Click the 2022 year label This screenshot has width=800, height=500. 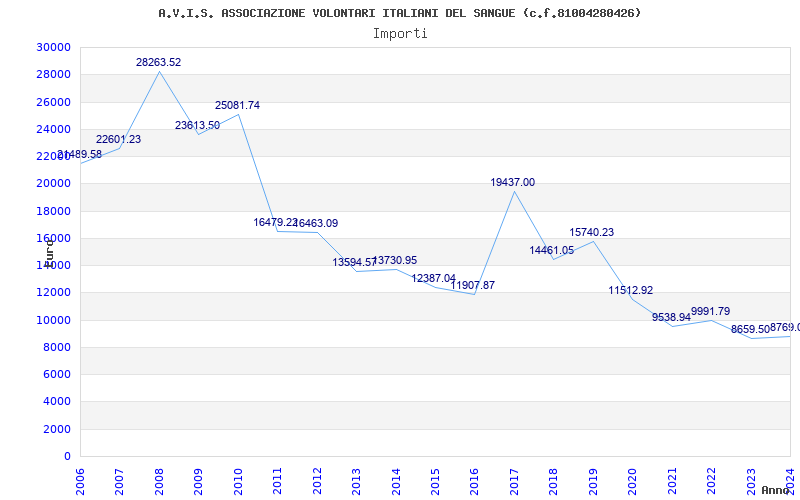click(x=711, y=481)
